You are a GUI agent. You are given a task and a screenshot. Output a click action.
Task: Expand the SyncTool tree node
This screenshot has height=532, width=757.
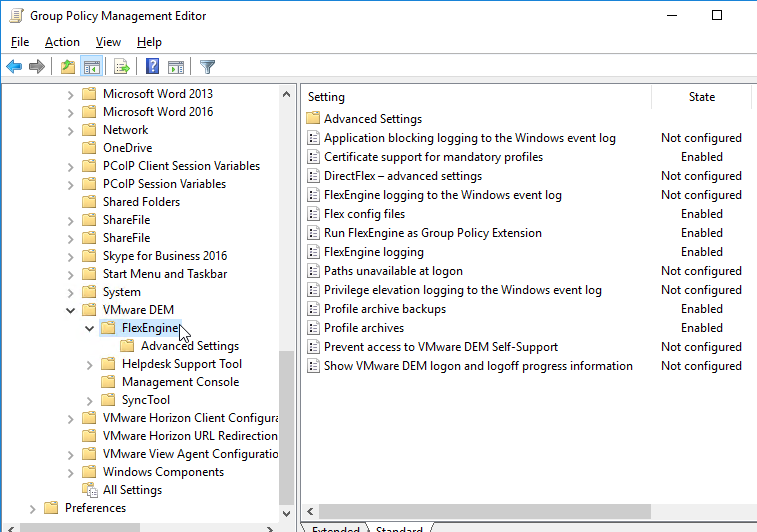coord(89,401)
